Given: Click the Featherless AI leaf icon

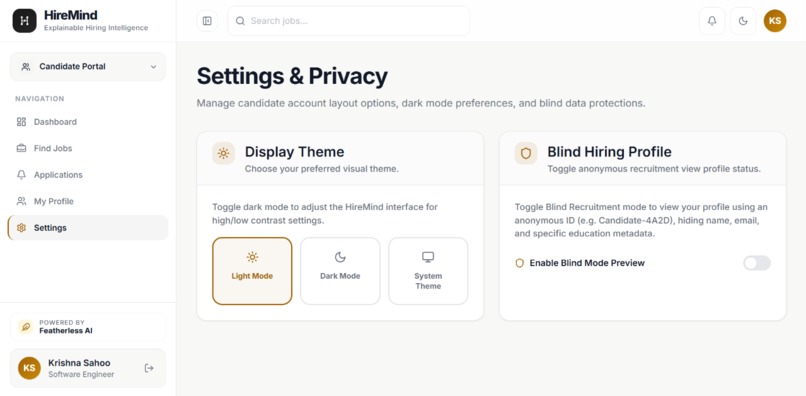Looking at the screenshot, I should pyautogui.click(x=25, y=327).
